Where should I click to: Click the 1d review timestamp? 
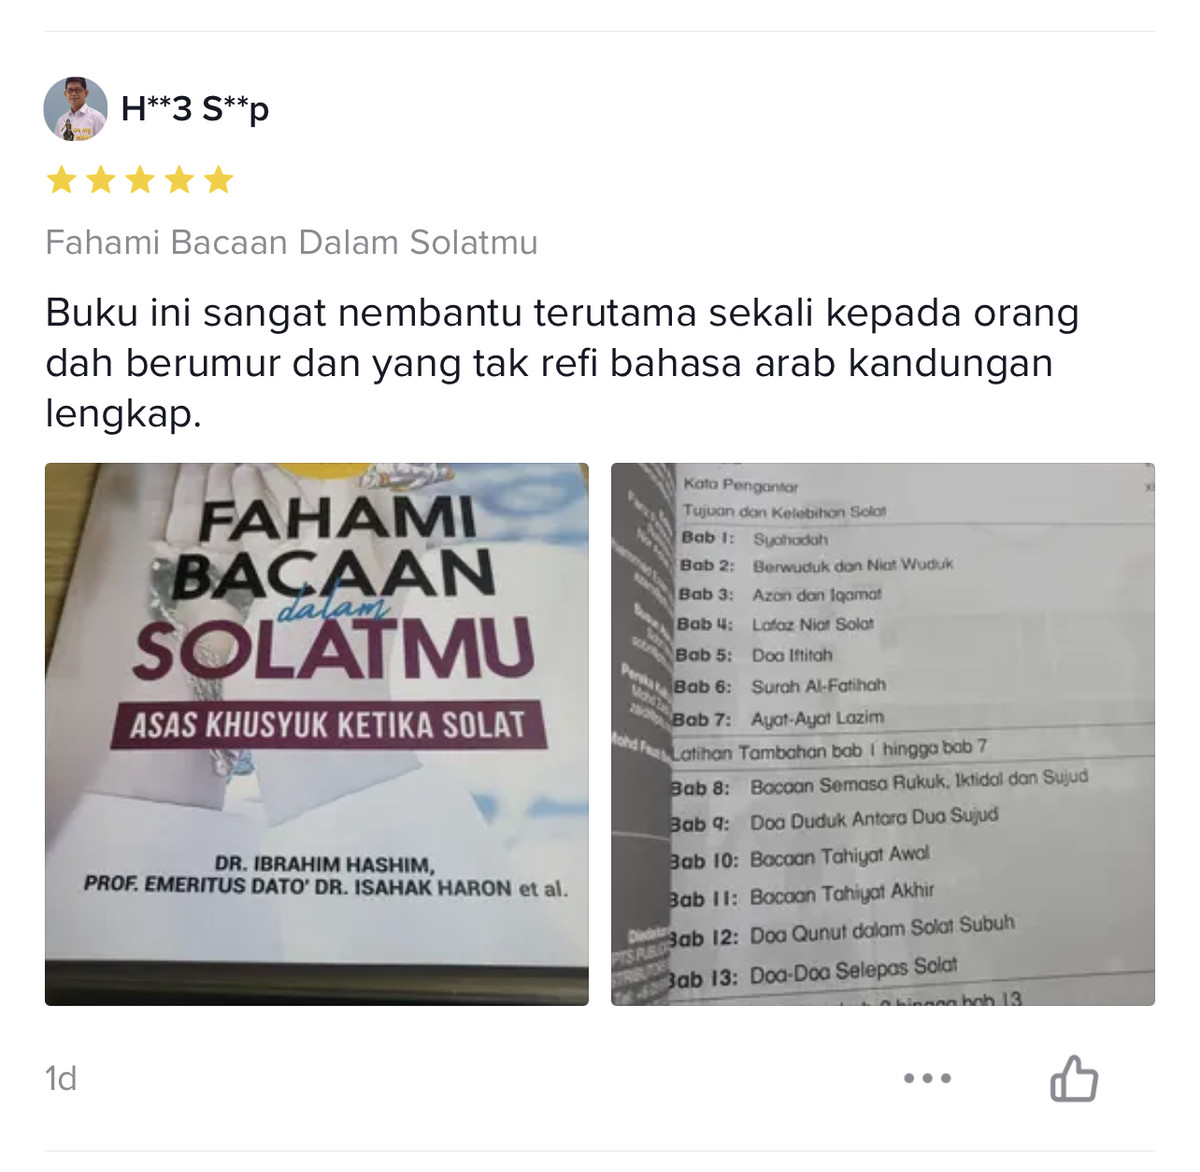[61, 1078]
